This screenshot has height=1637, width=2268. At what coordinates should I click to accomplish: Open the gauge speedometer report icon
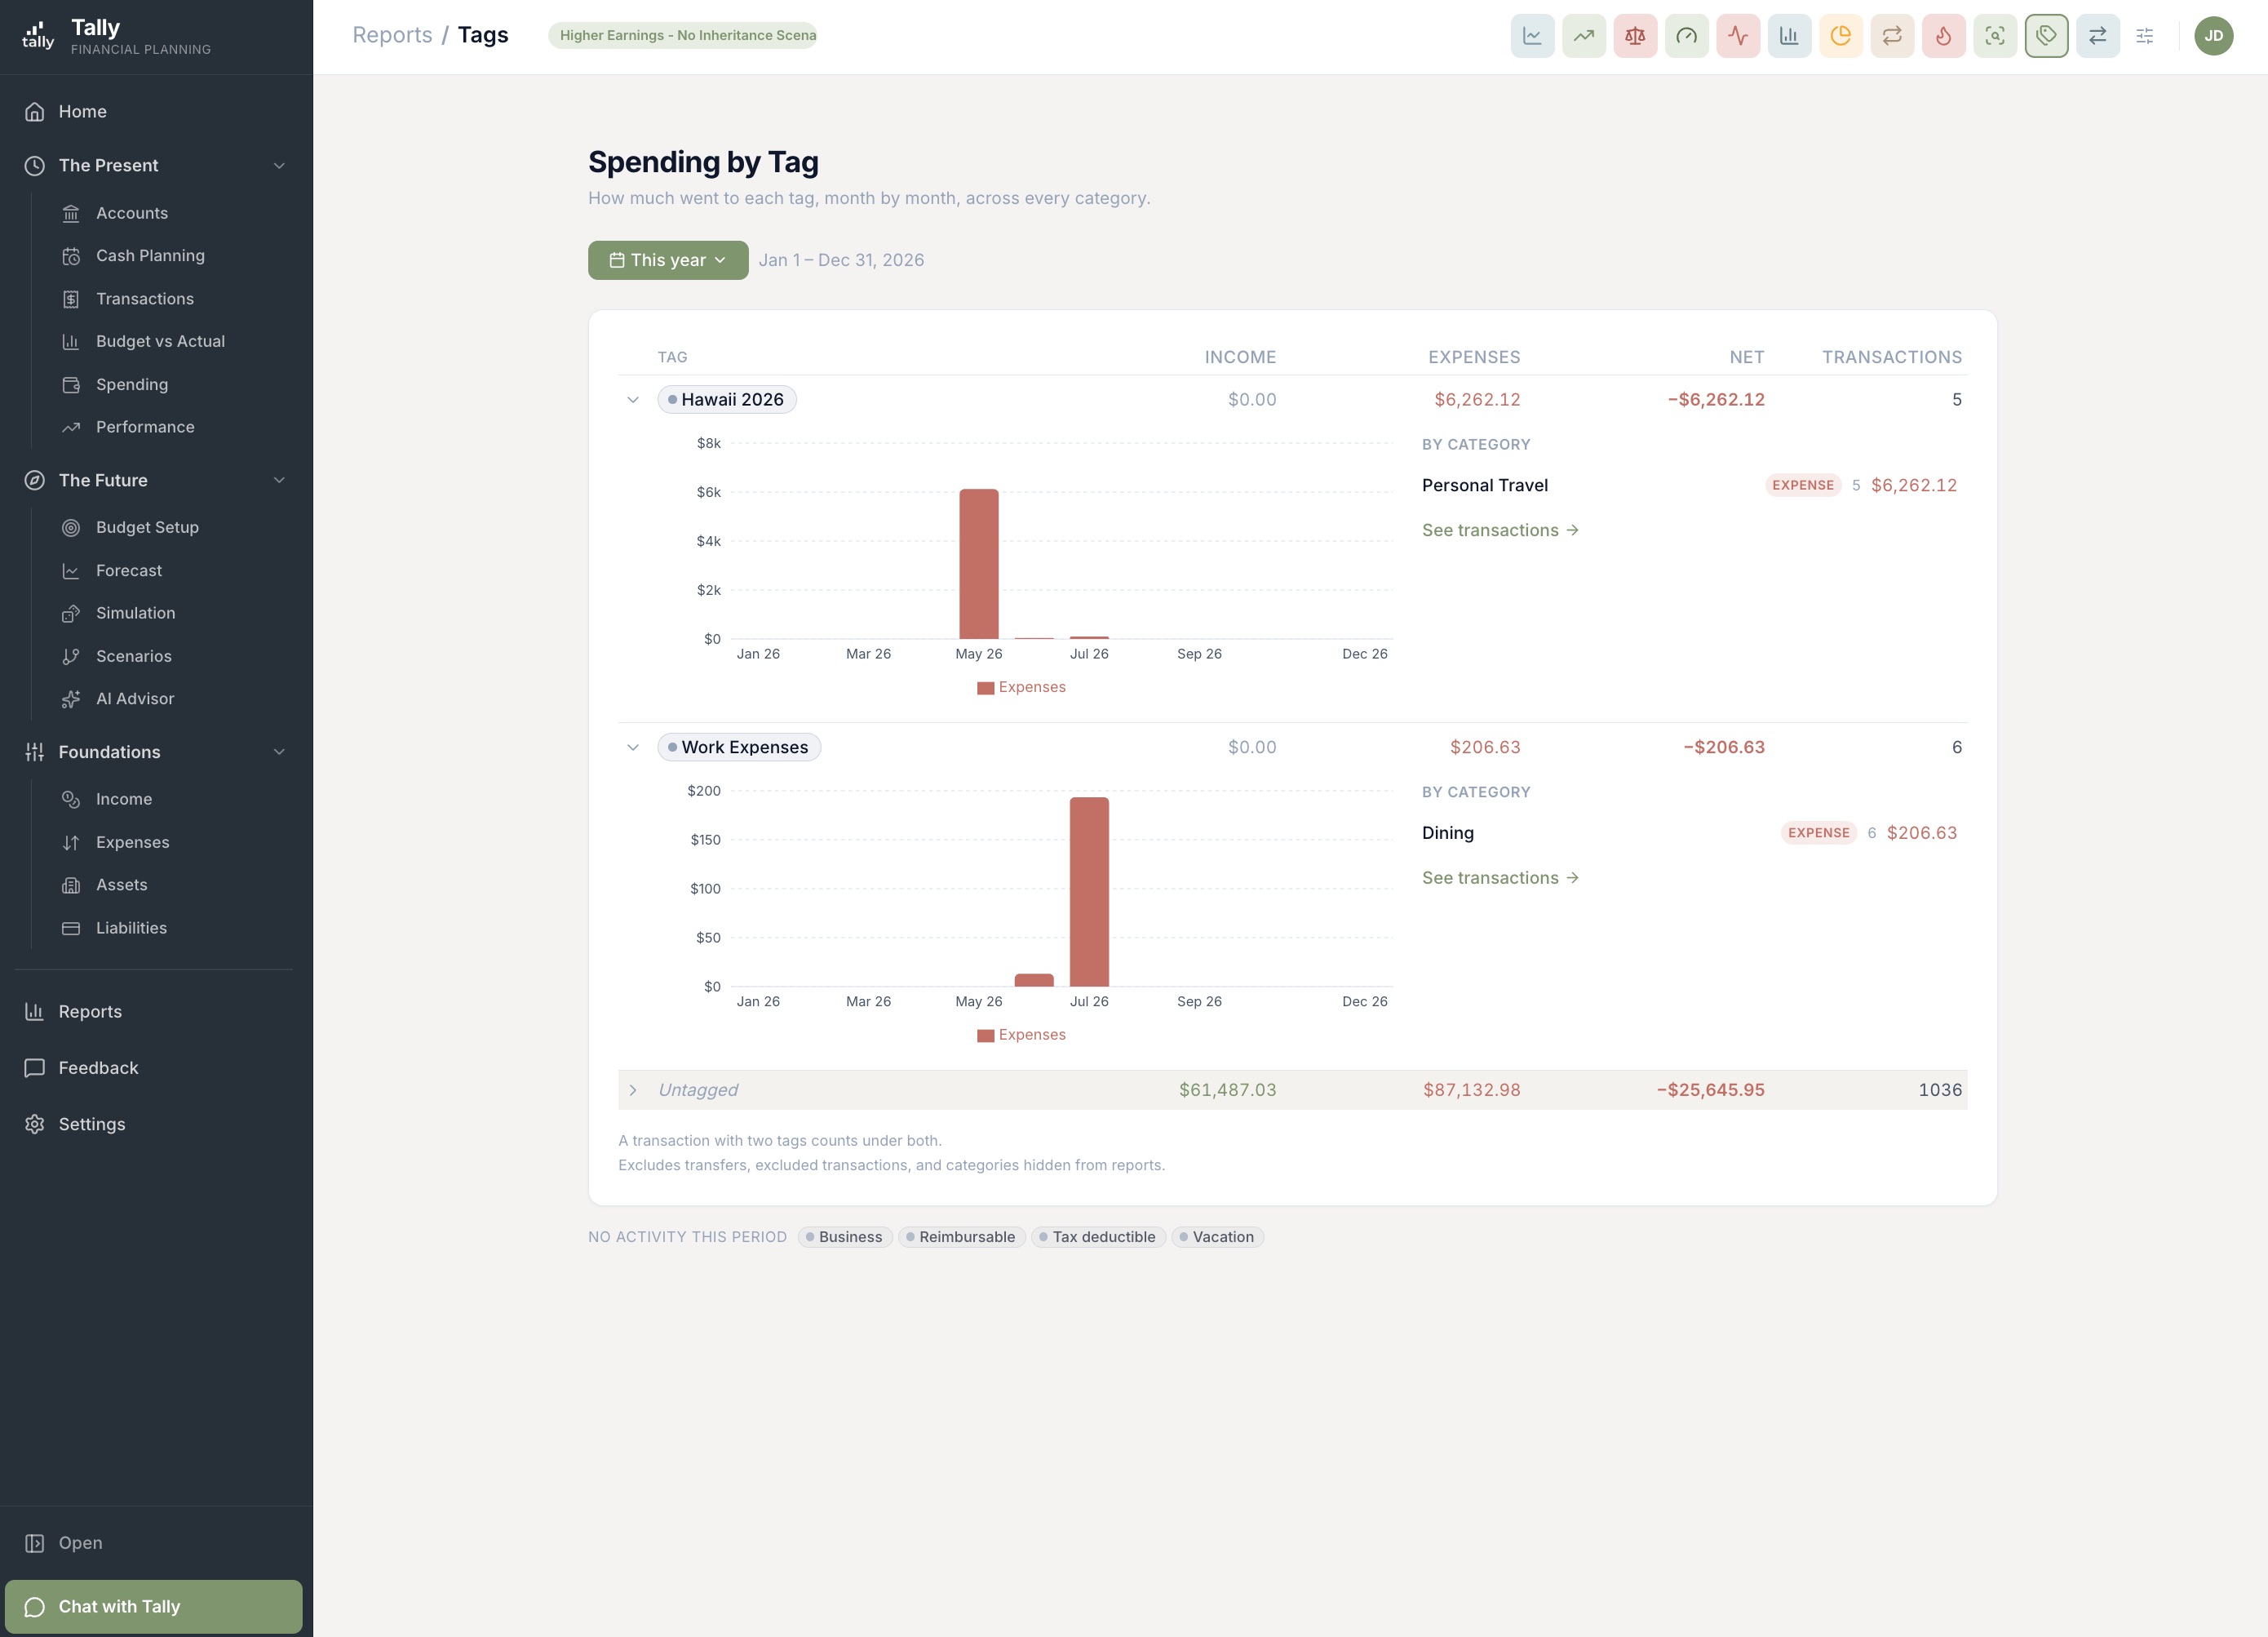1686,36
